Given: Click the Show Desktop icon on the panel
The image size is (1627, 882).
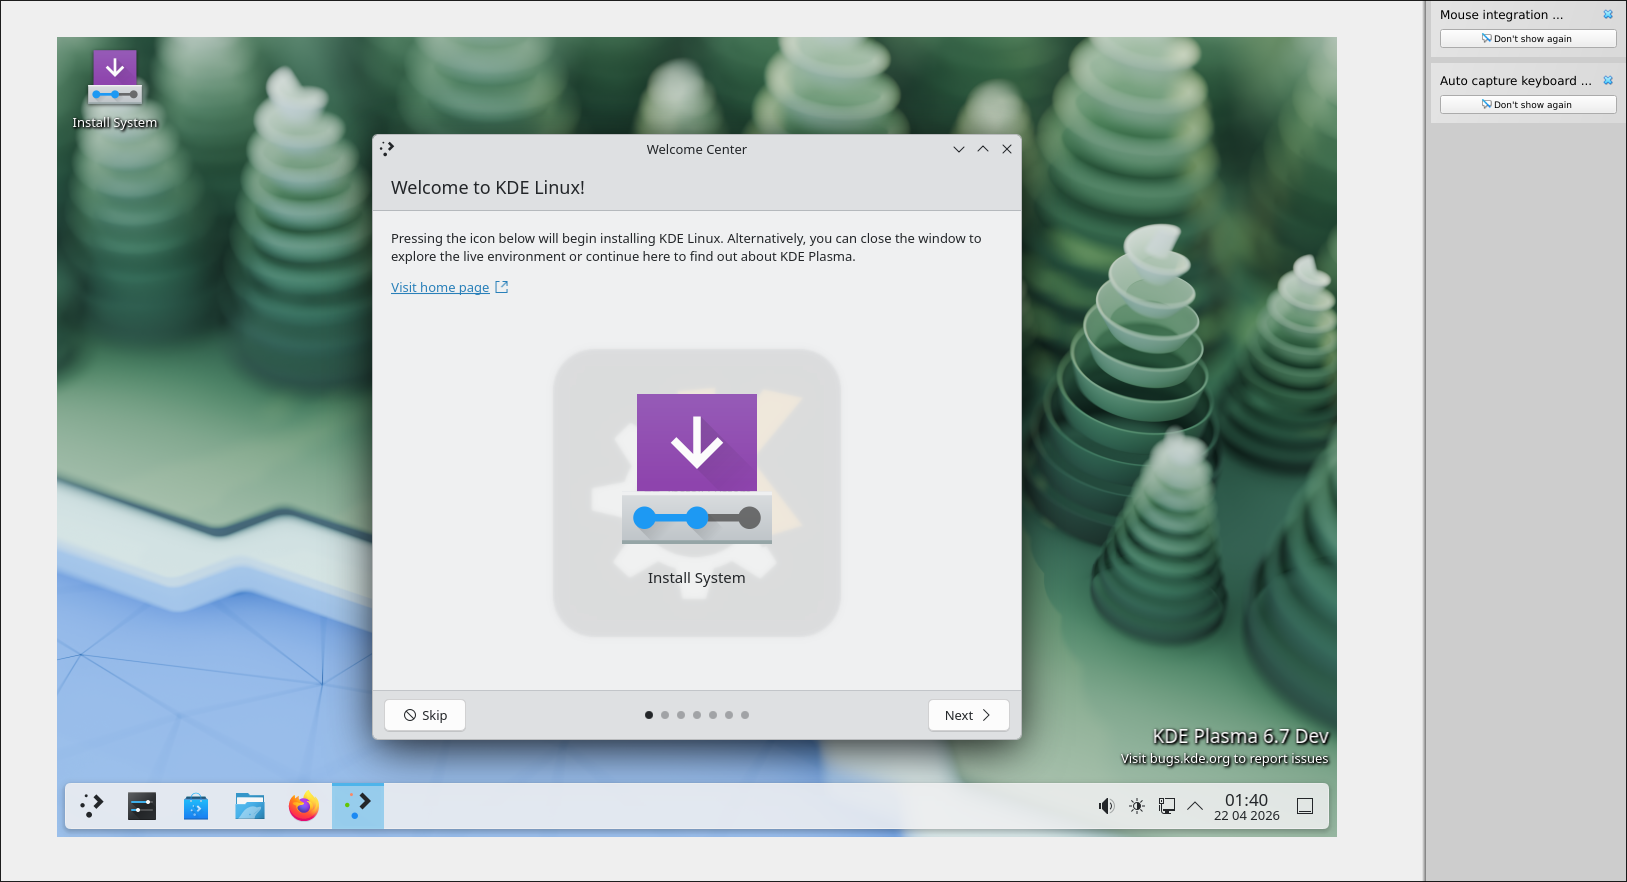Looking at the screenshot, I should (1305, 806).
